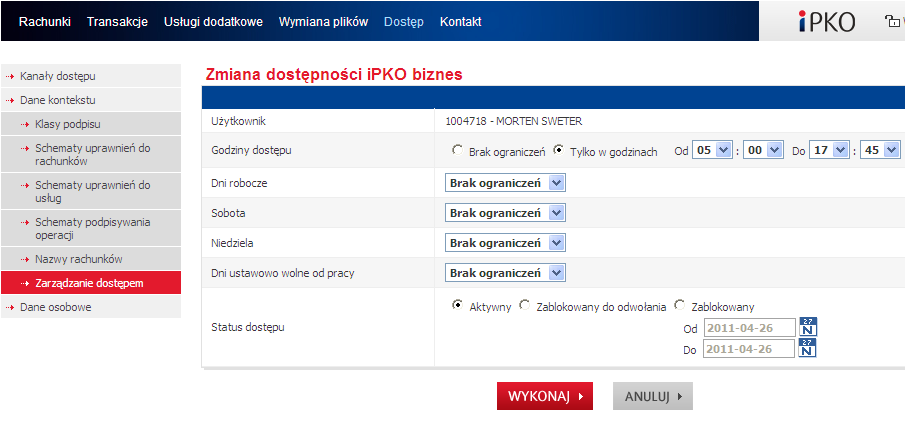This screenshot has height=422, width=905.
Task: Expand the Dni robocze dropdown
Action: click(x=505, y=183)
